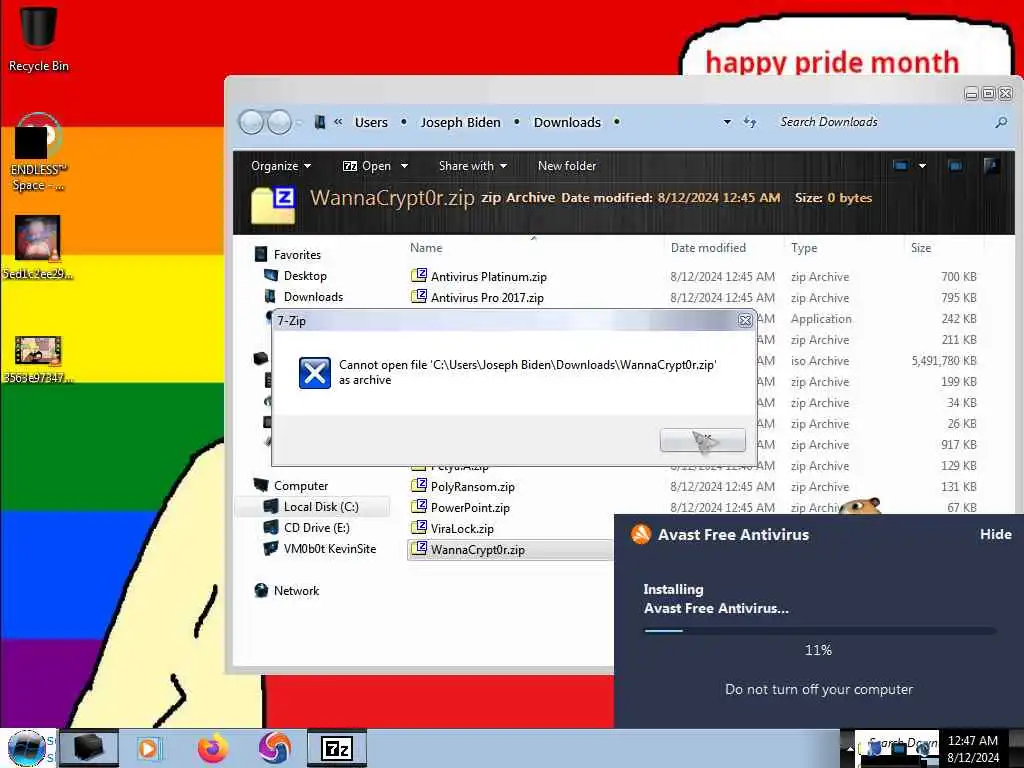The image size is (1024, 768).
Task: Click Joseph Biden in the address breadcrumb
Action: coord(460,122)
